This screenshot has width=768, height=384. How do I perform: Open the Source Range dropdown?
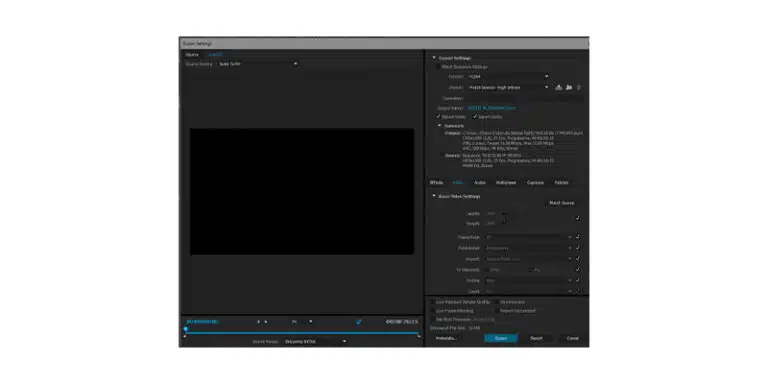(x=315, y=341)
